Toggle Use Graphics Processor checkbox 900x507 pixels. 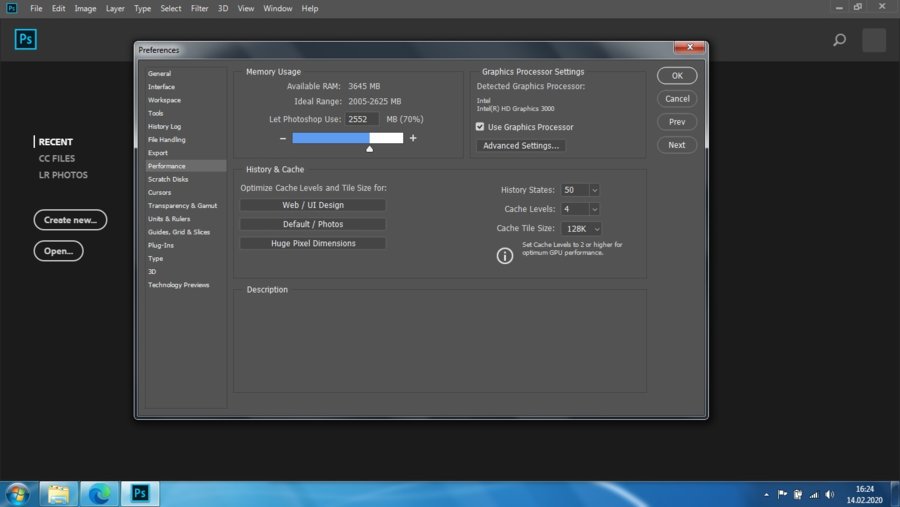point(480,126)
